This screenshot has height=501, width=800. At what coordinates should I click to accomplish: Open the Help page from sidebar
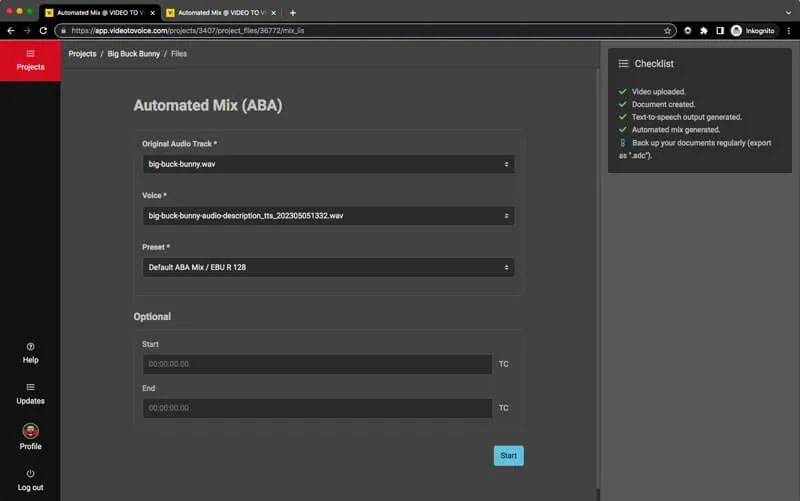(30, 352)
